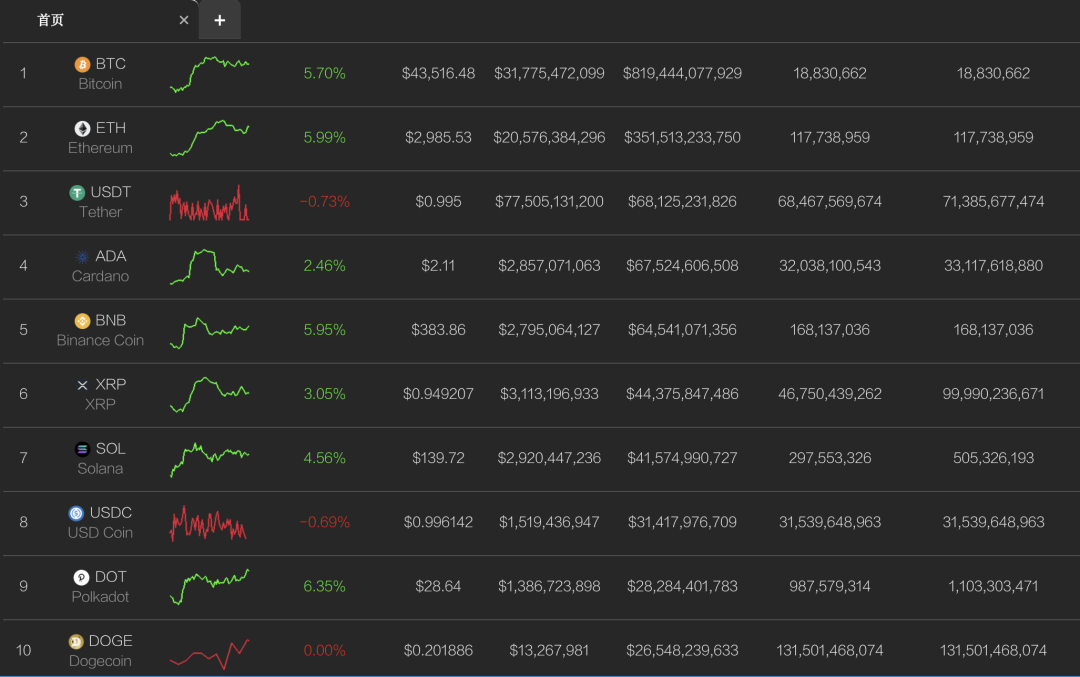Click the $0.995 Tether price

pyautogui.click(x=438, y=202)
